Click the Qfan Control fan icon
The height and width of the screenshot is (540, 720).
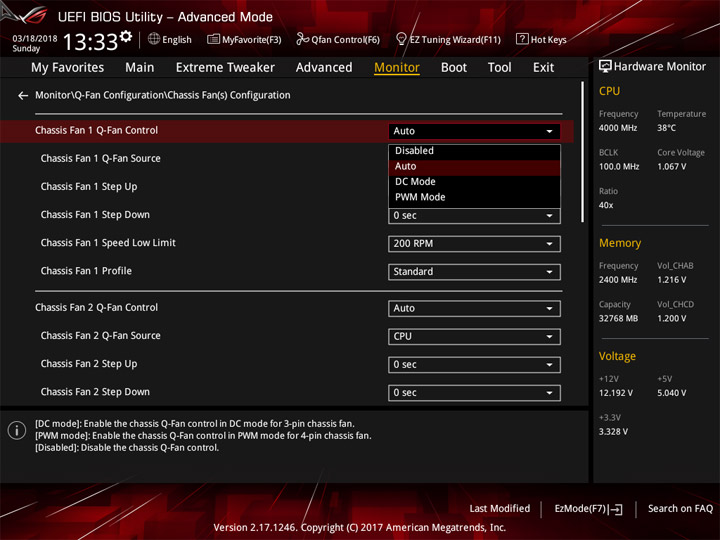302,39
